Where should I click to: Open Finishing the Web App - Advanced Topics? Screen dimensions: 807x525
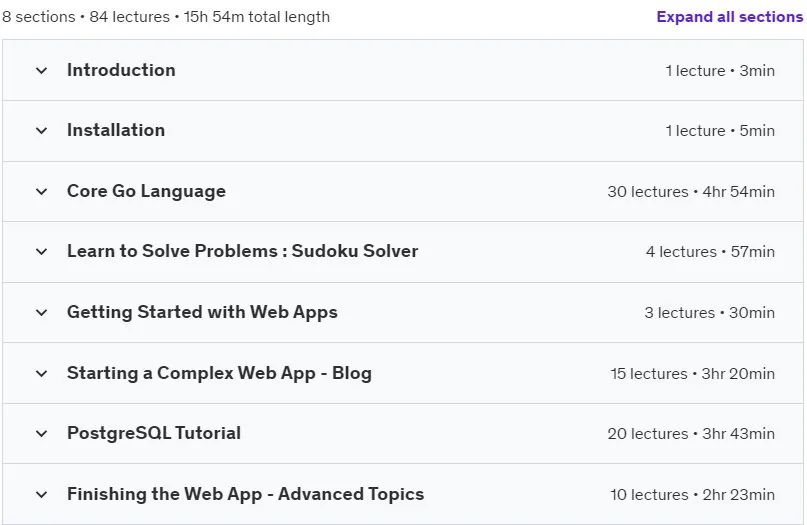245,494
